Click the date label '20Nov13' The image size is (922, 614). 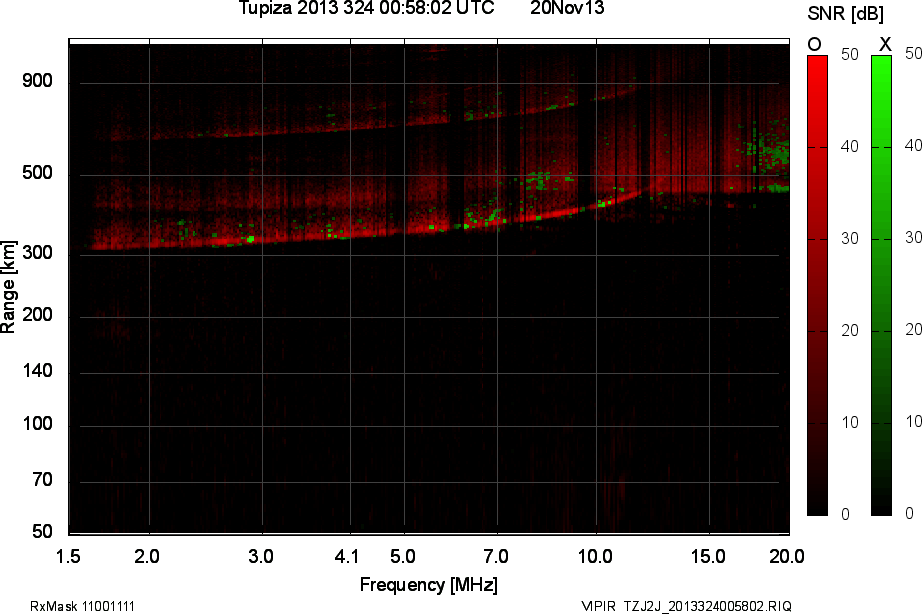567,8
